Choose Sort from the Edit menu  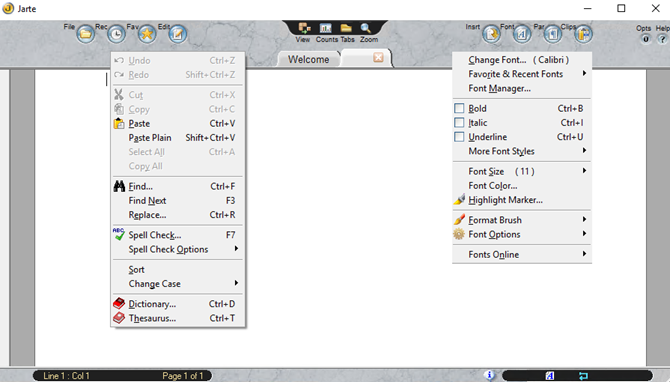pyautogui.click(x=178, y=270)
